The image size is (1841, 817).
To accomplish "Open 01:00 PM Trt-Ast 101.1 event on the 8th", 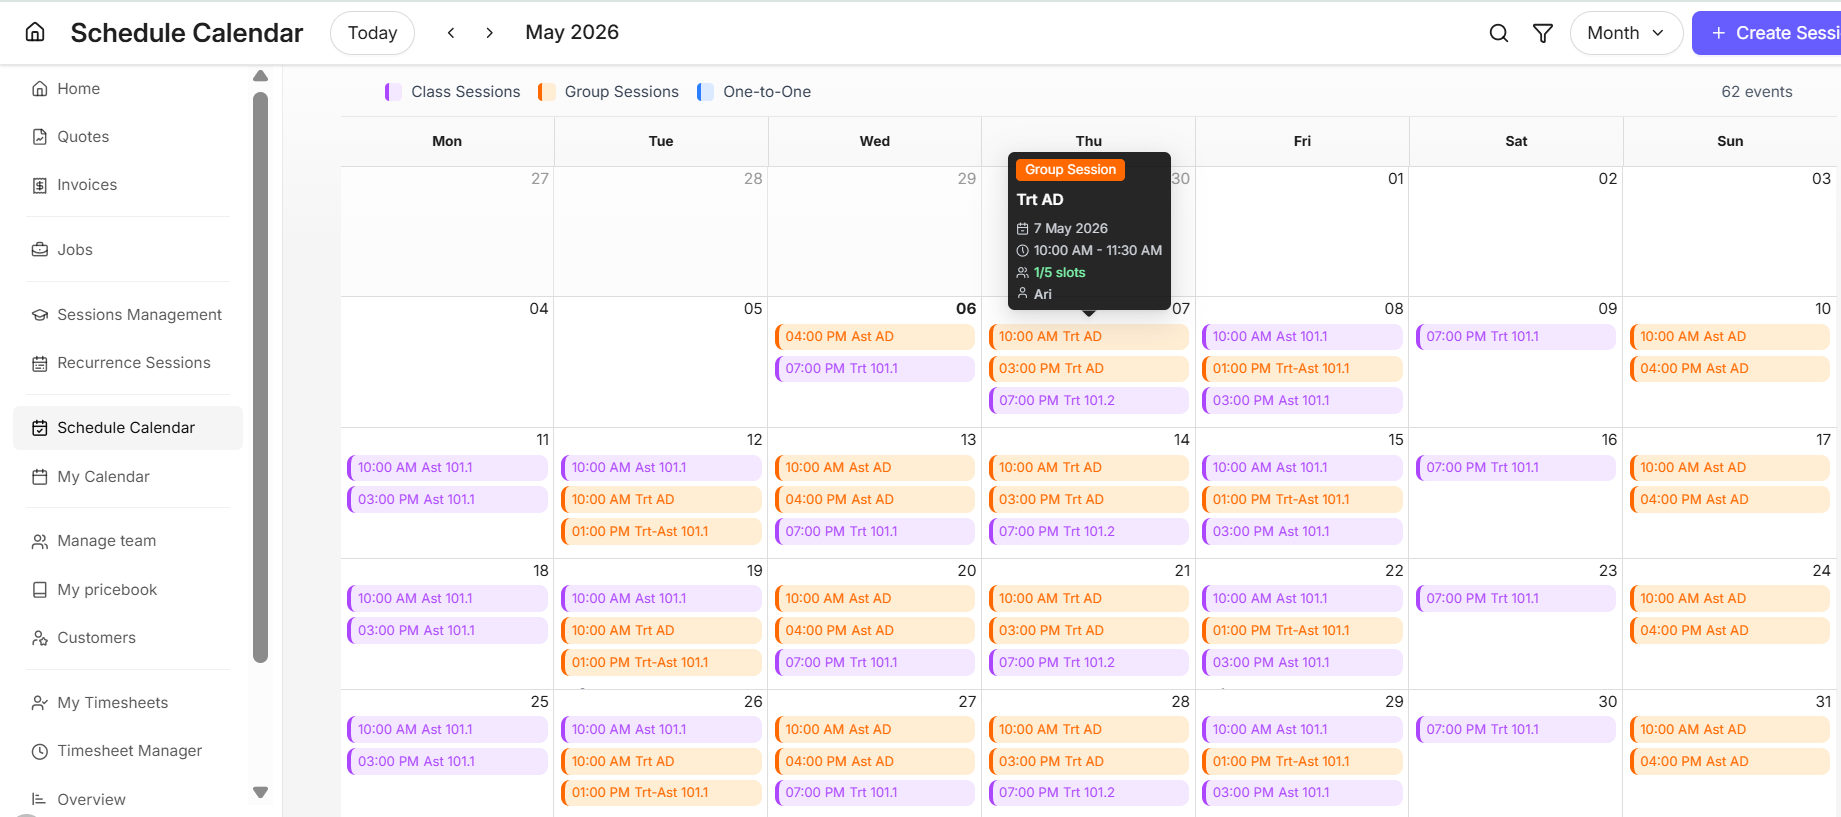I will point(1302,369).
